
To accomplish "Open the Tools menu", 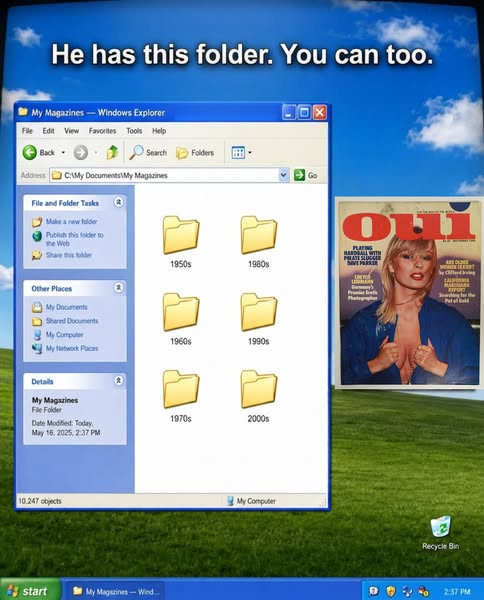I will point(134,131).
